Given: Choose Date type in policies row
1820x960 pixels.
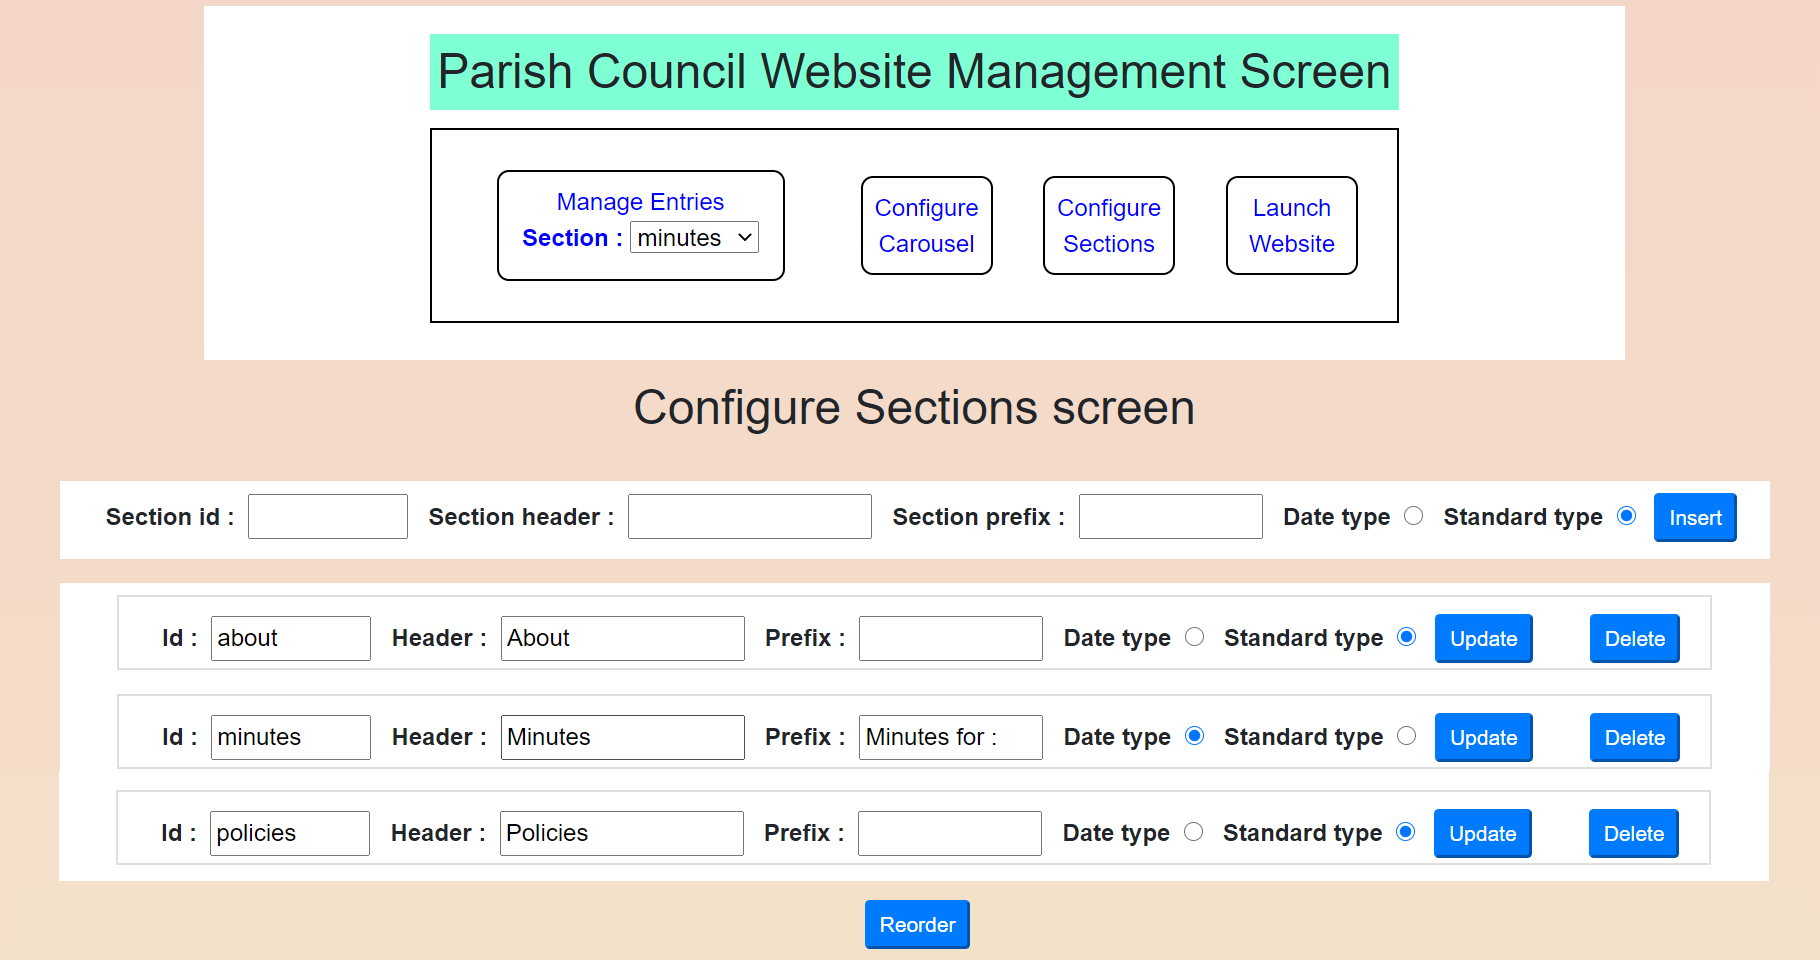Looking at the screenshot, I should (1193, 832).
